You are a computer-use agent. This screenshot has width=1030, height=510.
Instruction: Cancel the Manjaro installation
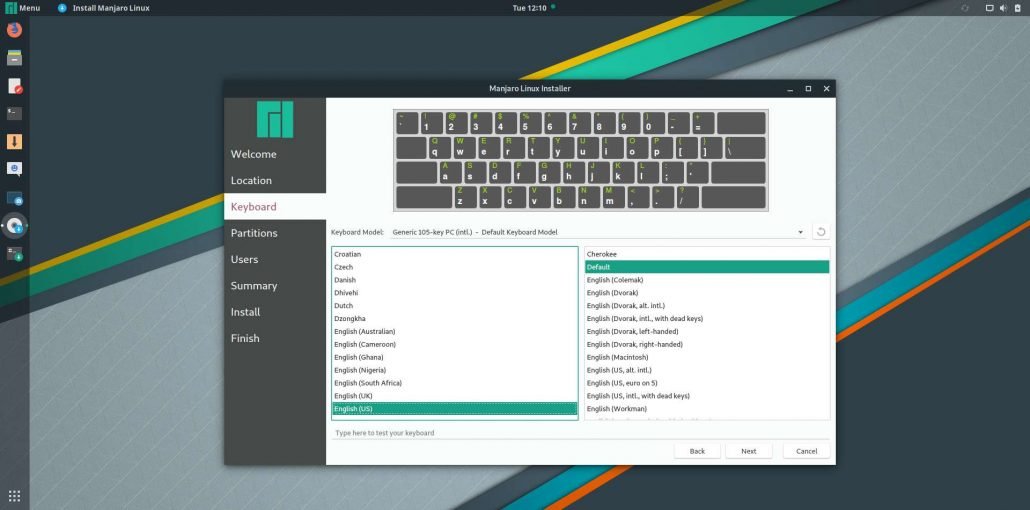point(806,451)
